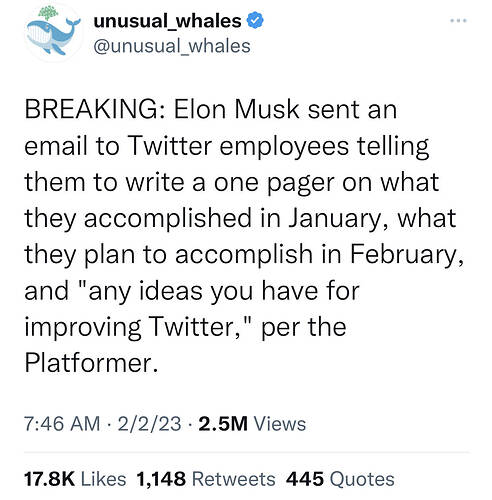
Task: Click the Likes label text
Action: 104,479
